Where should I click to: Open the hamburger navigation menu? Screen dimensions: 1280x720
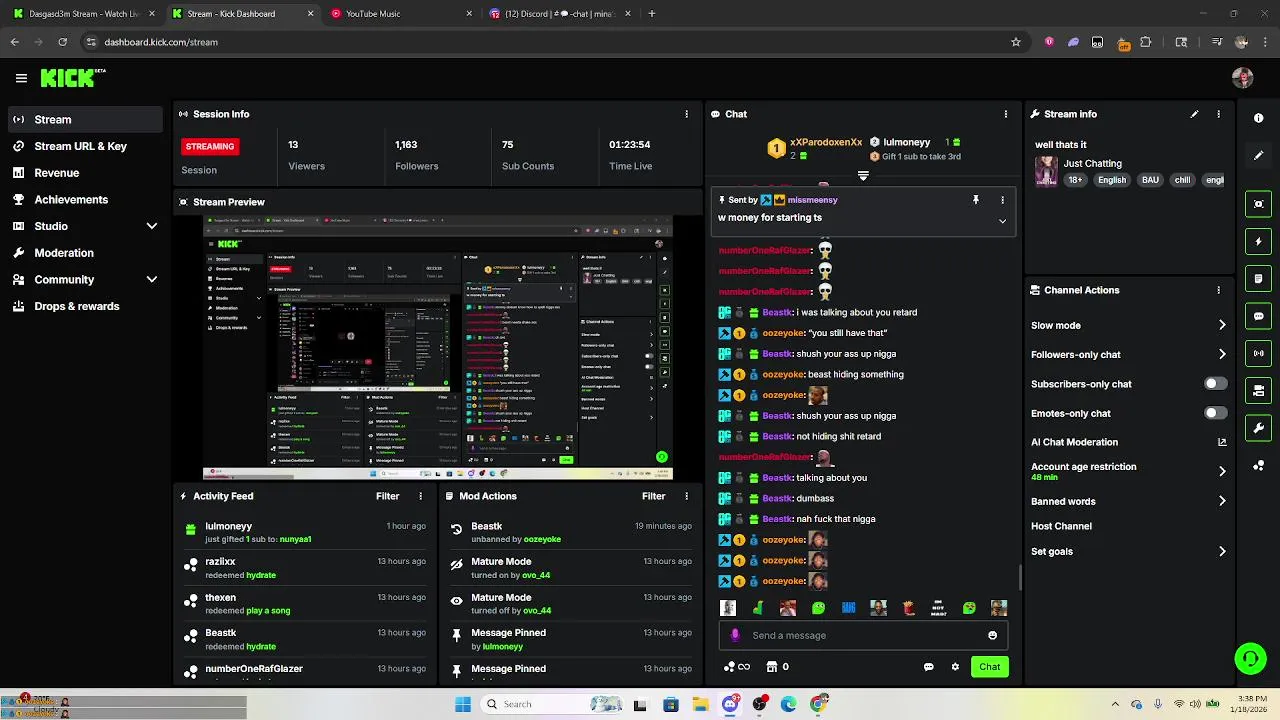[21, 78]
